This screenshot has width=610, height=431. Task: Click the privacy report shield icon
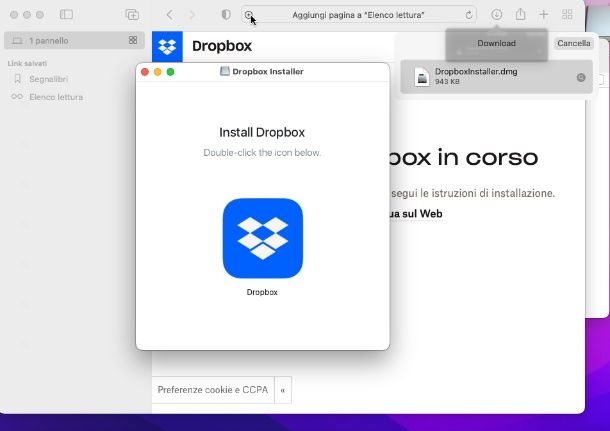225,15
